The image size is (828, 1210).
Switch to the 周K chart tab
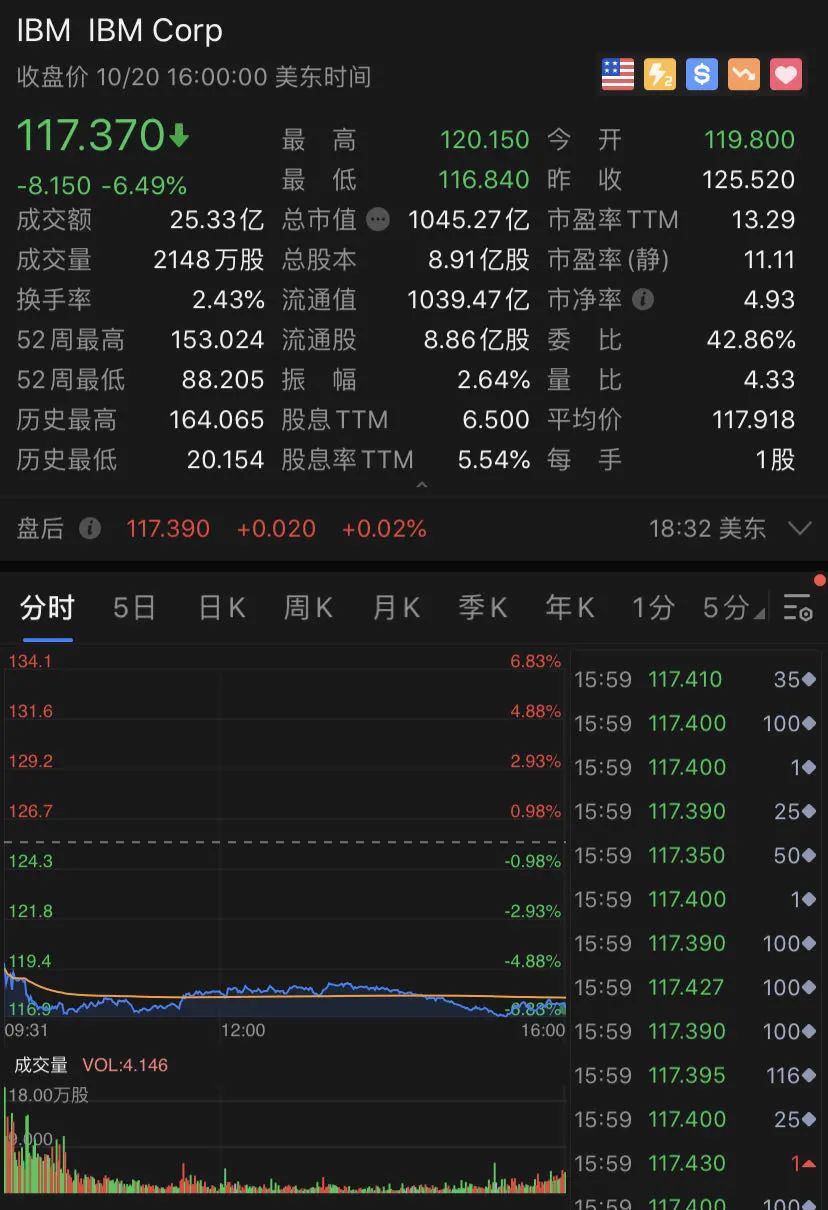[308, 607]
